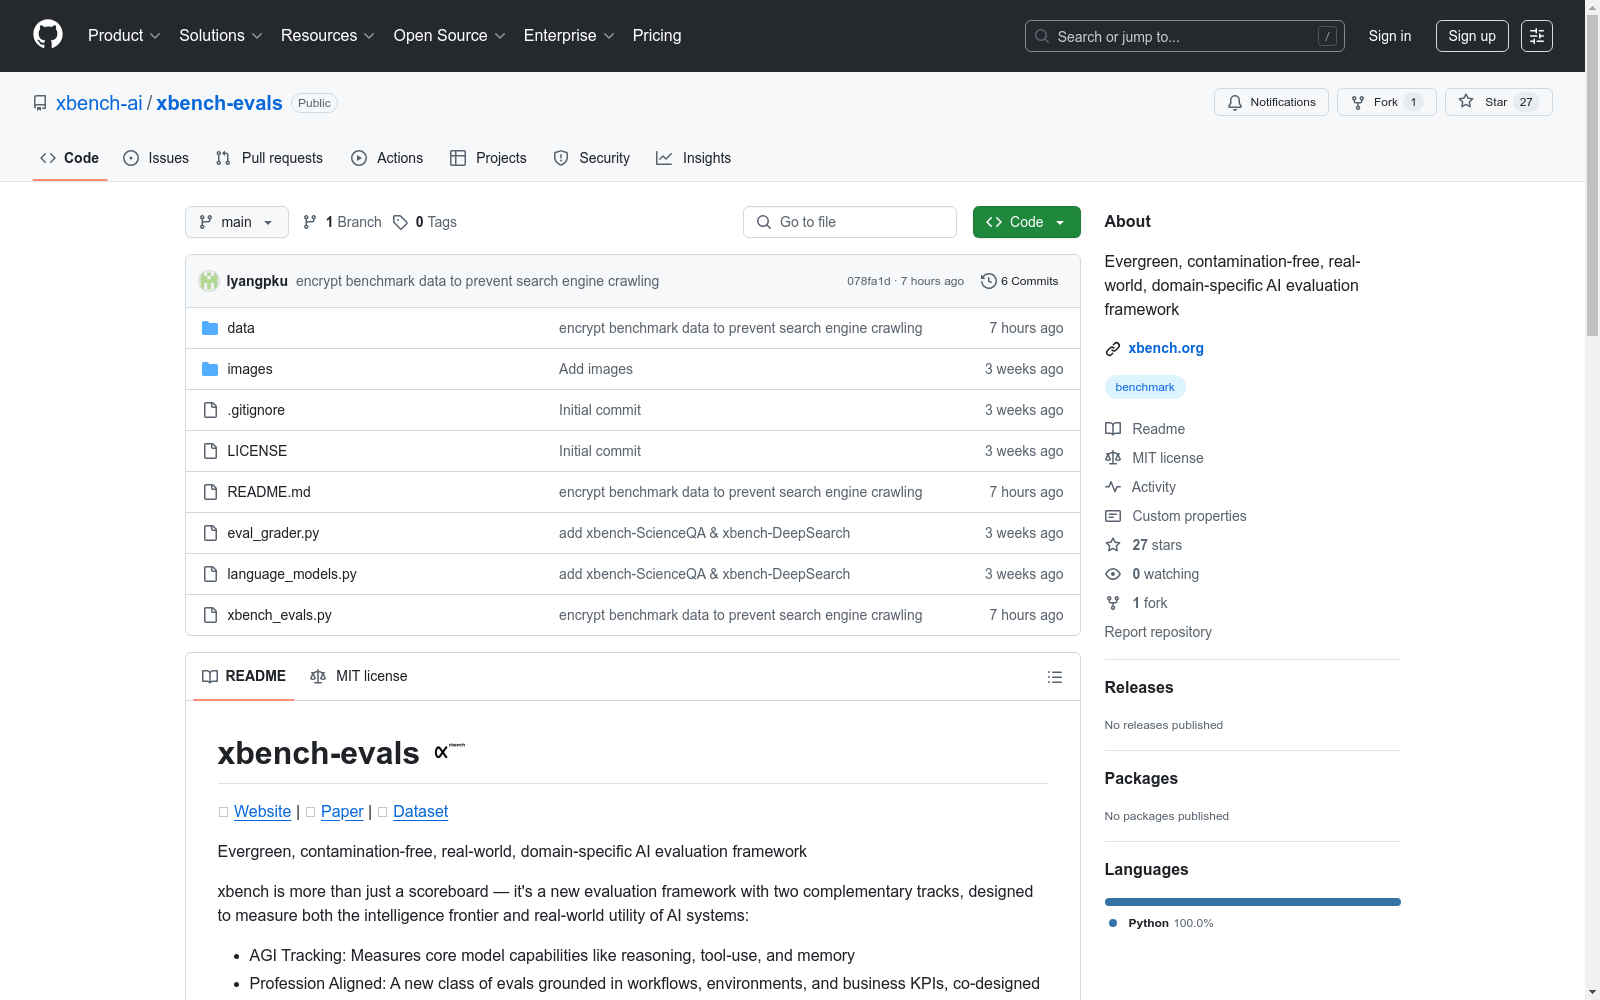Screen dimensions: 1600x1000
Task: Switch to the Issues tab
Action: point(156,158)
